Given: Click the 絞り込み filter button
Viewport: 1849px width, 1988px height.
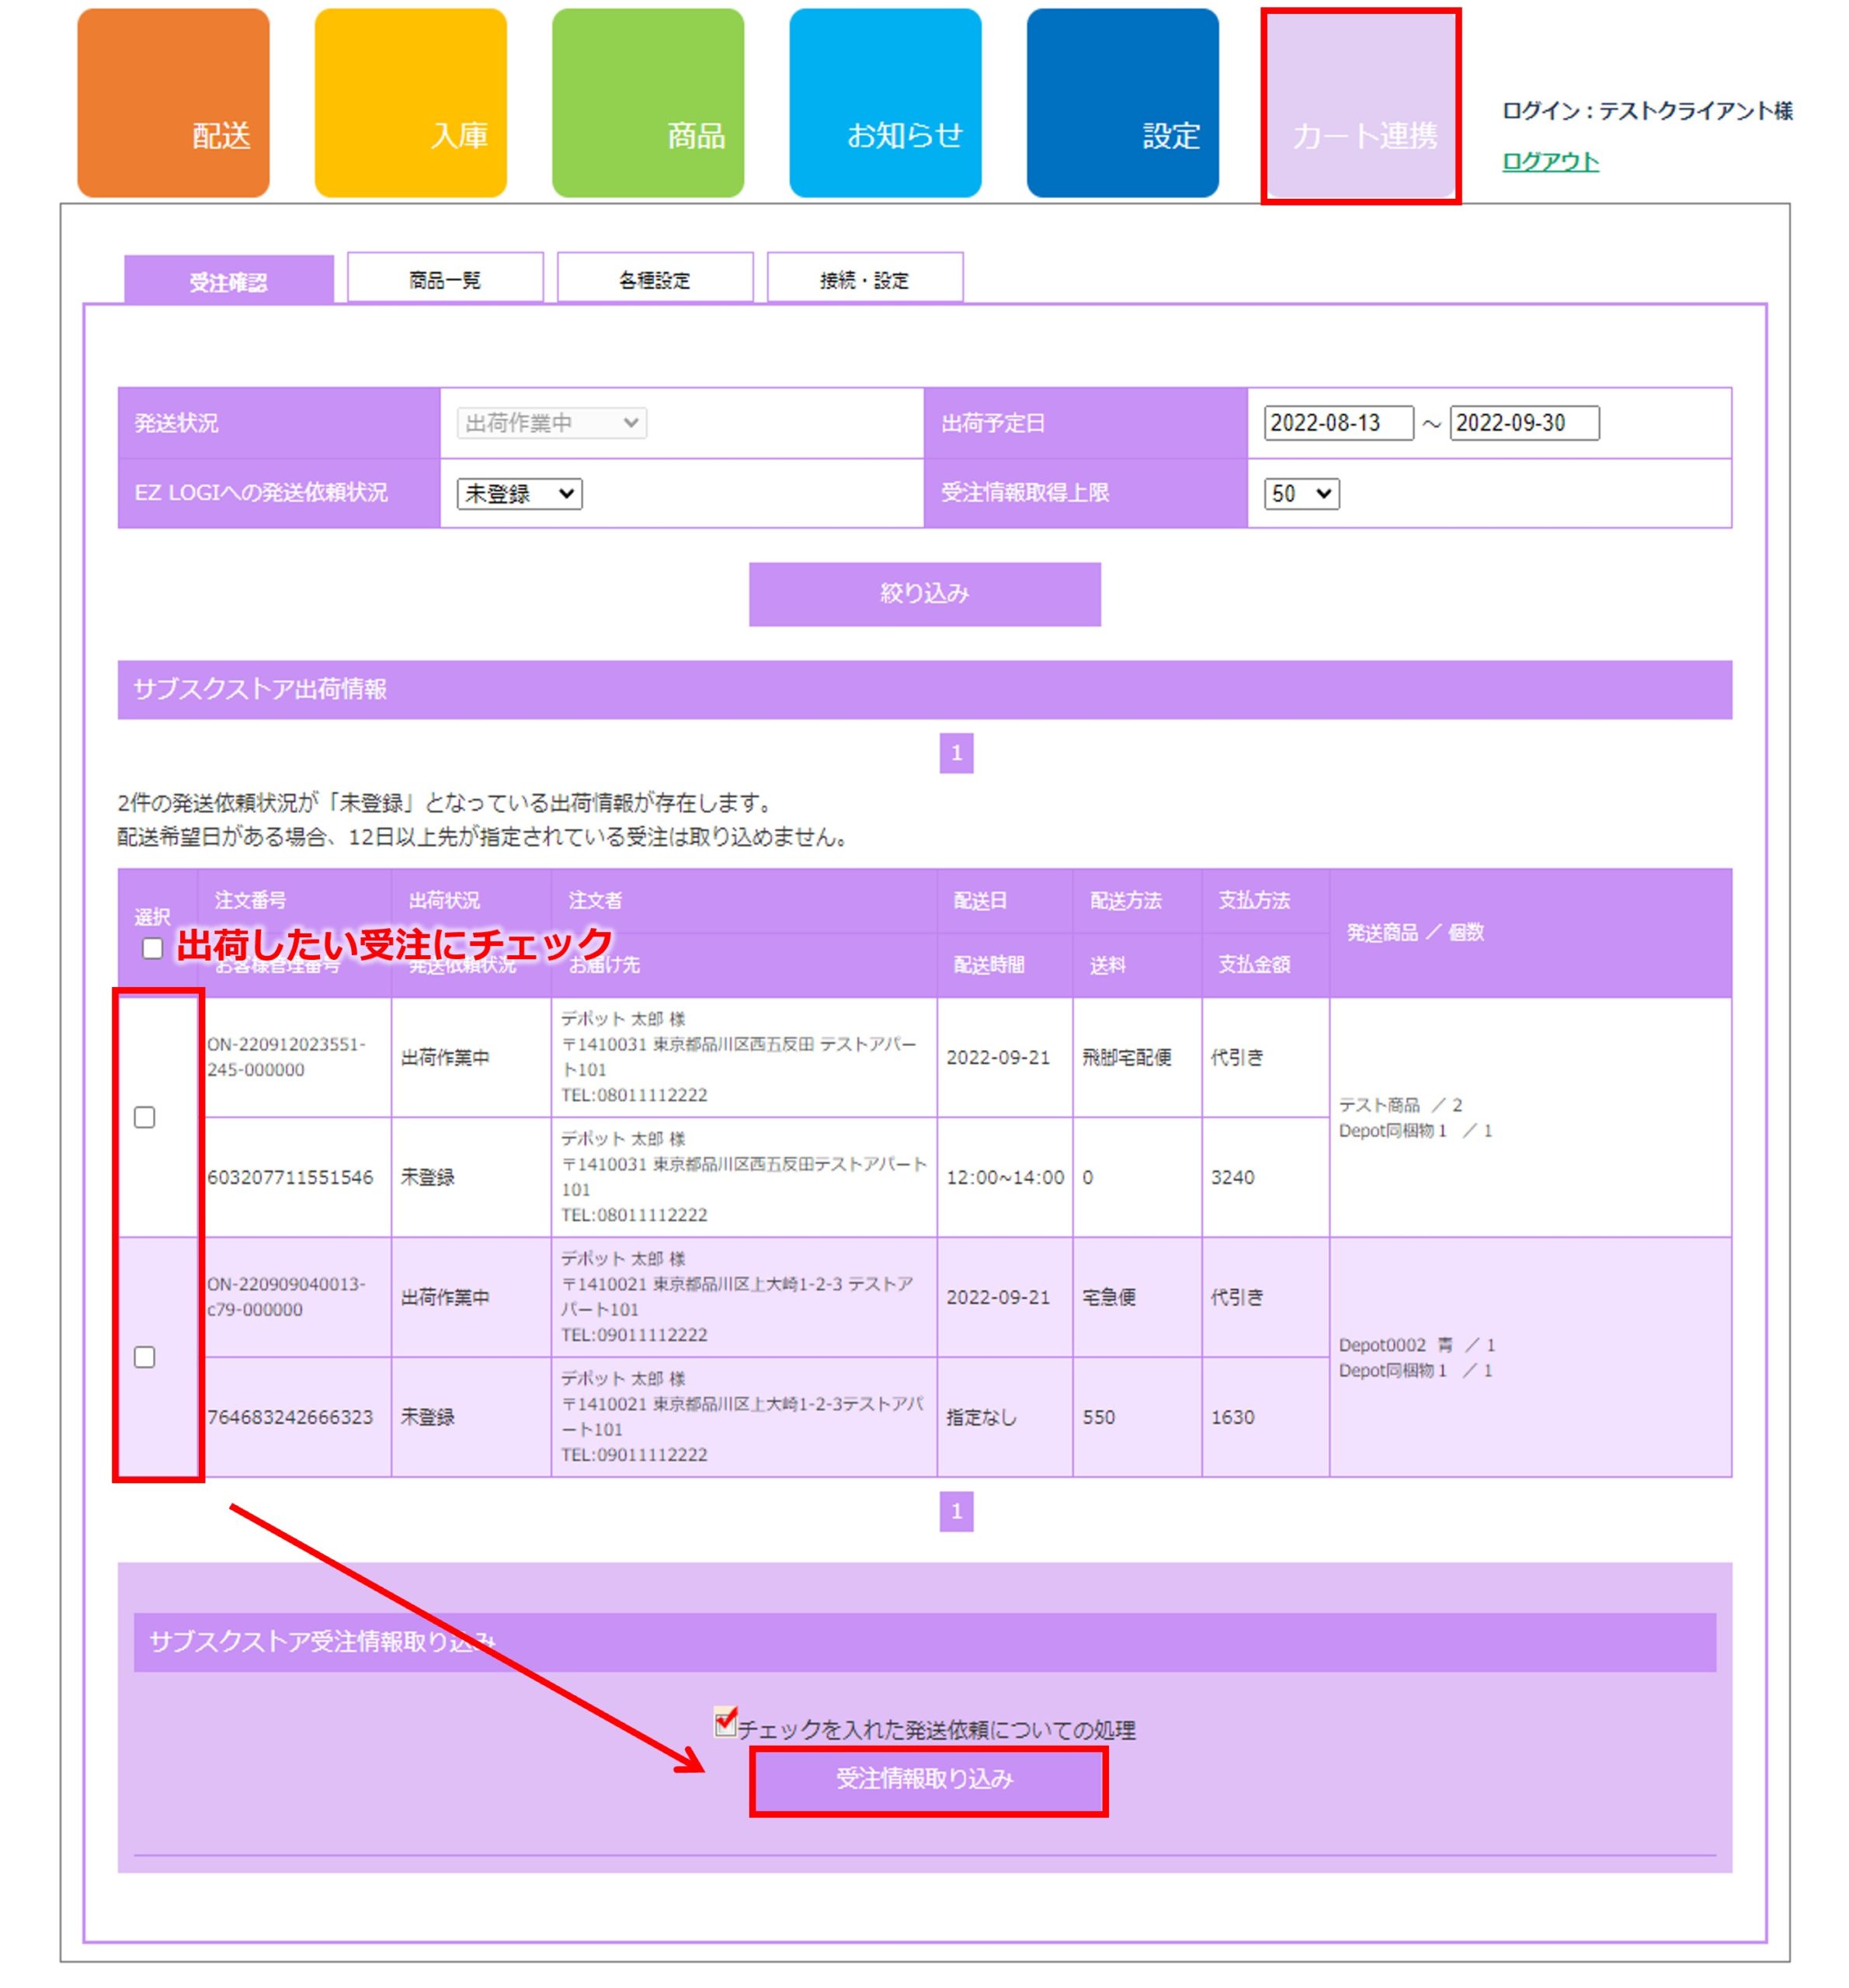Looking at the screenshot, I should point(924,594).
